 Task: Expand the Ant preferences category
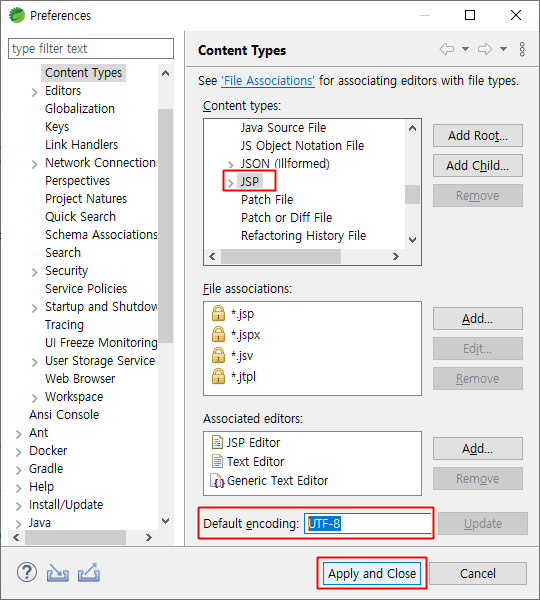click(x=18, y=434)
